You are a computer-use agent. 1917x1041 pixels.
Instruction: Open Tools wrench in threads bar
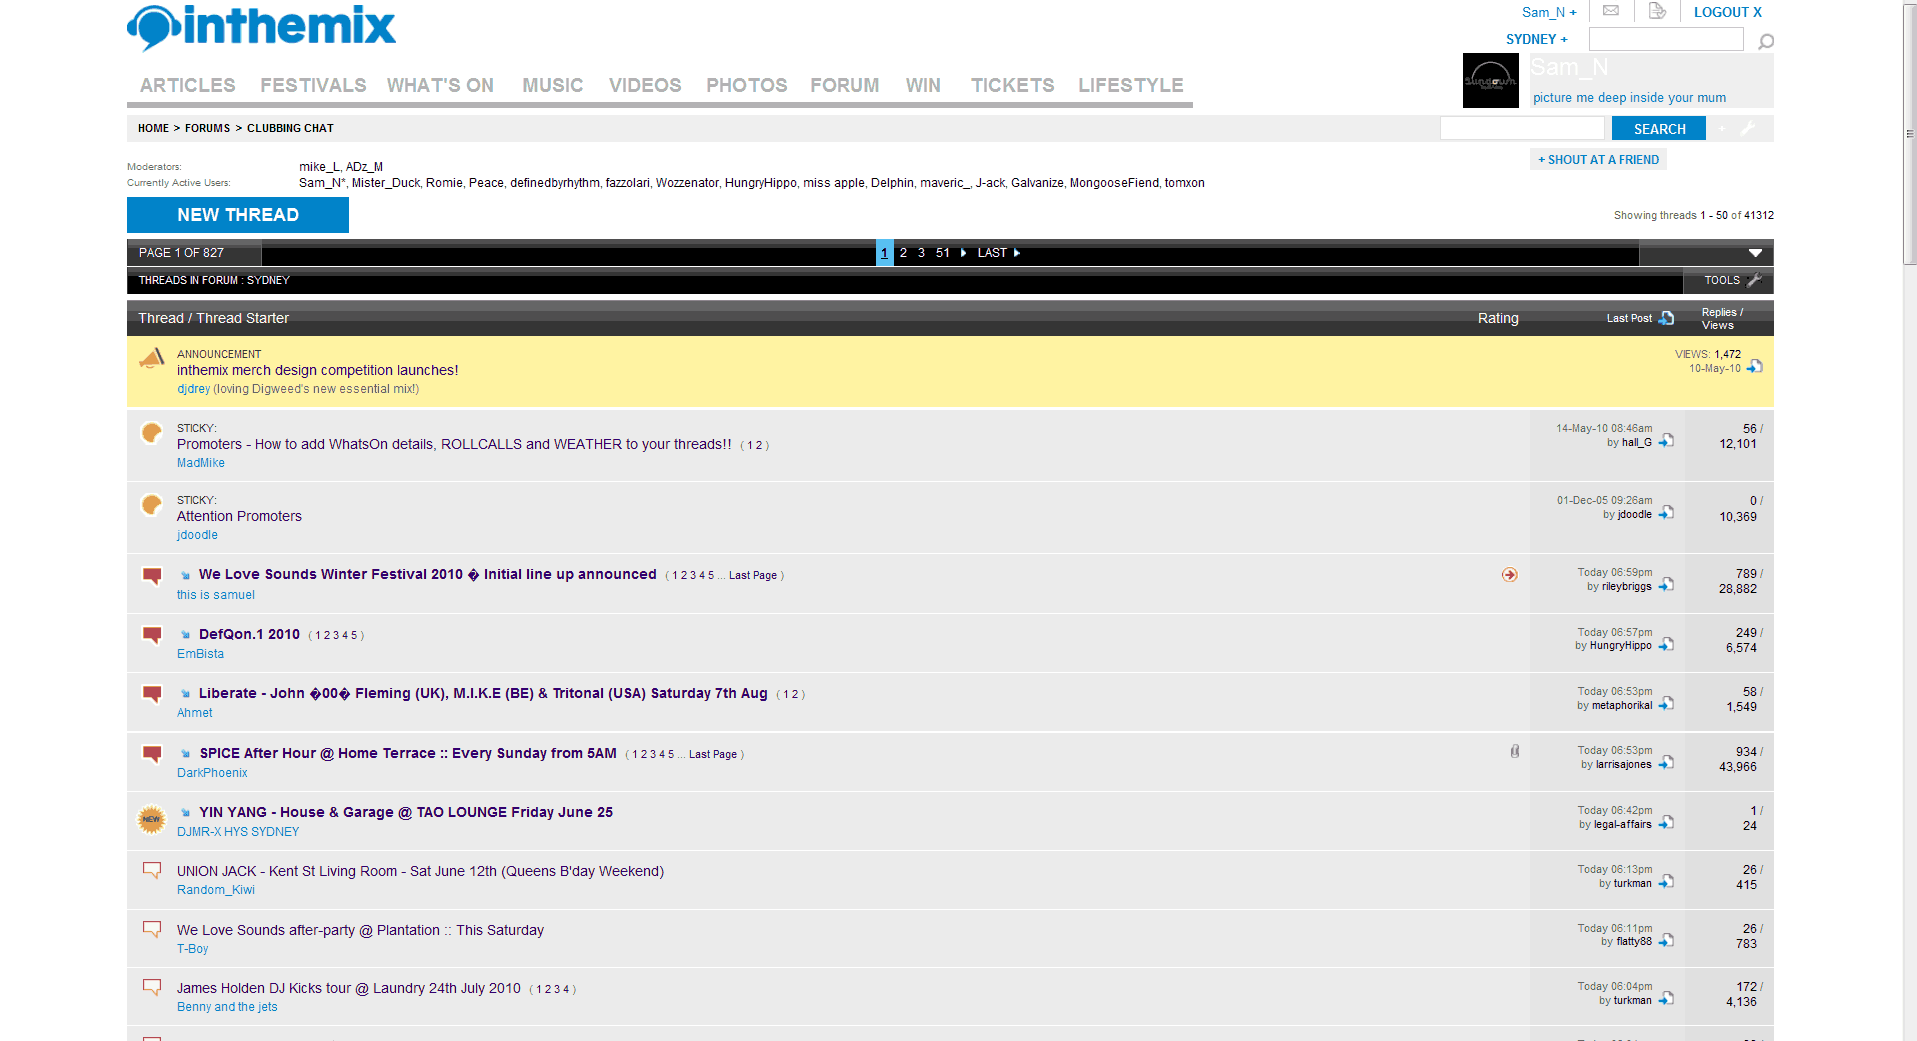1754,280
